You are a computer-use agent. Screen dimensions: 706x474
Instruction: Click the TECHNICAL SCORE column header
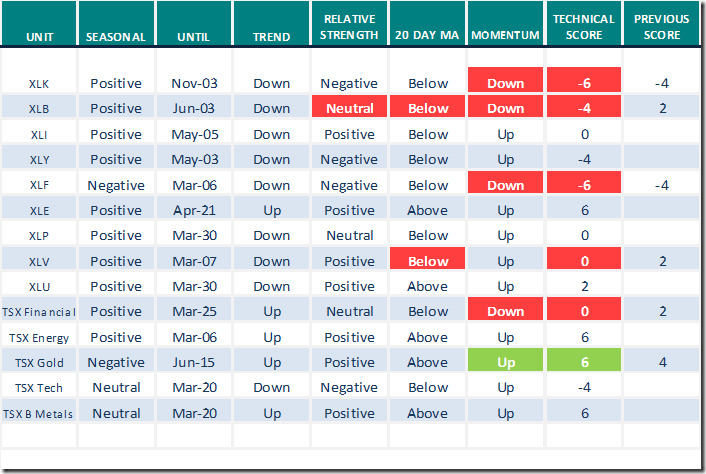pos(584,27)
